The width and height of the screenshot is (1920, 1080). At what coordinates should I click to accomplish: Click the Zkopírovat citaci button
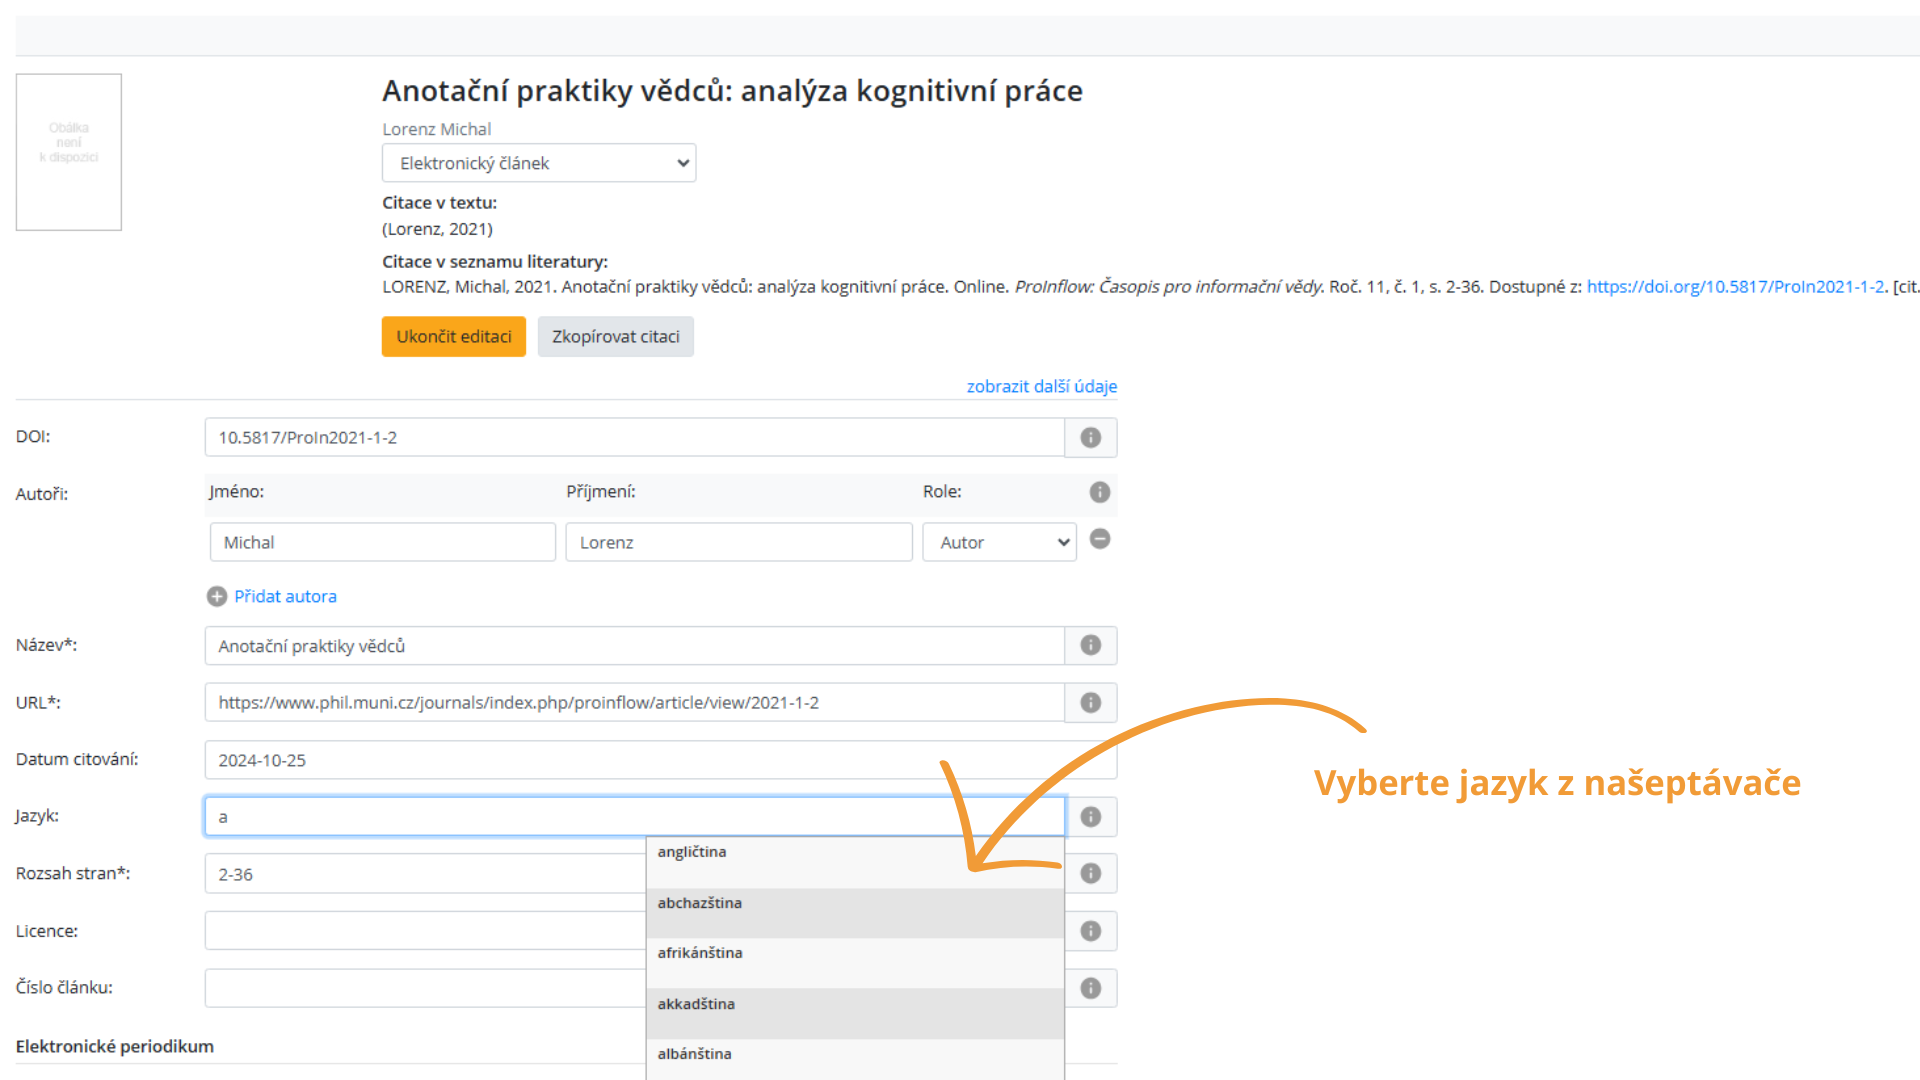click(615, 337)
